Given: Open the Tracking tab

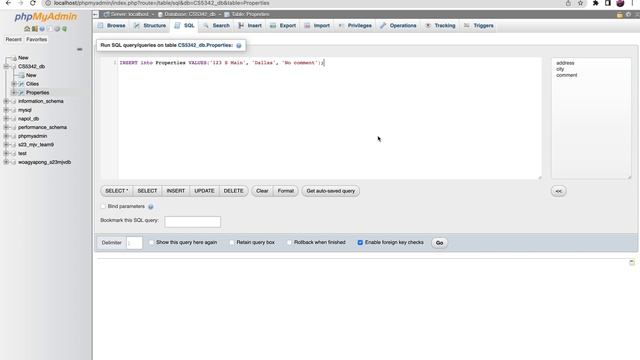Looking at the screenshot, I should 440,26.
